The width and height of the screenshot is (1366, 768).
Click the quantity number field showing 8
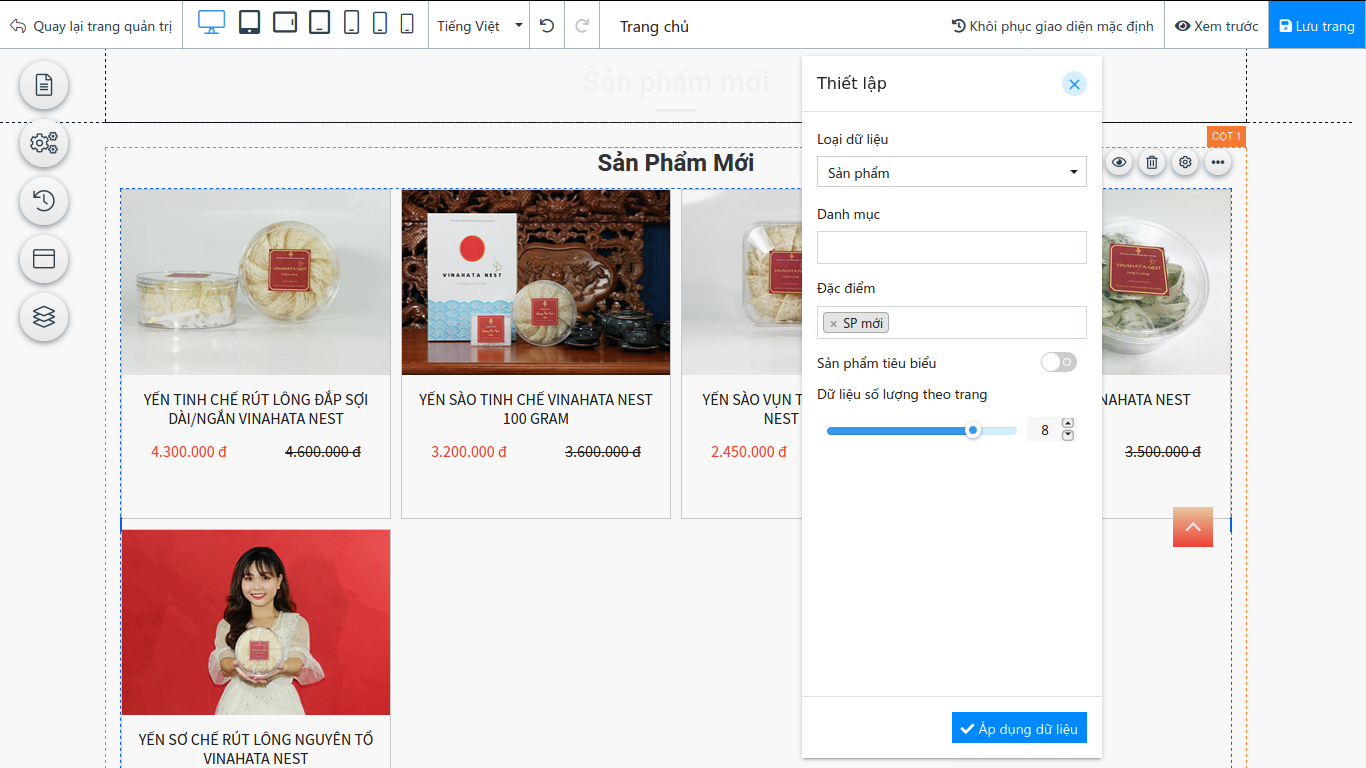pos(1044,430)
